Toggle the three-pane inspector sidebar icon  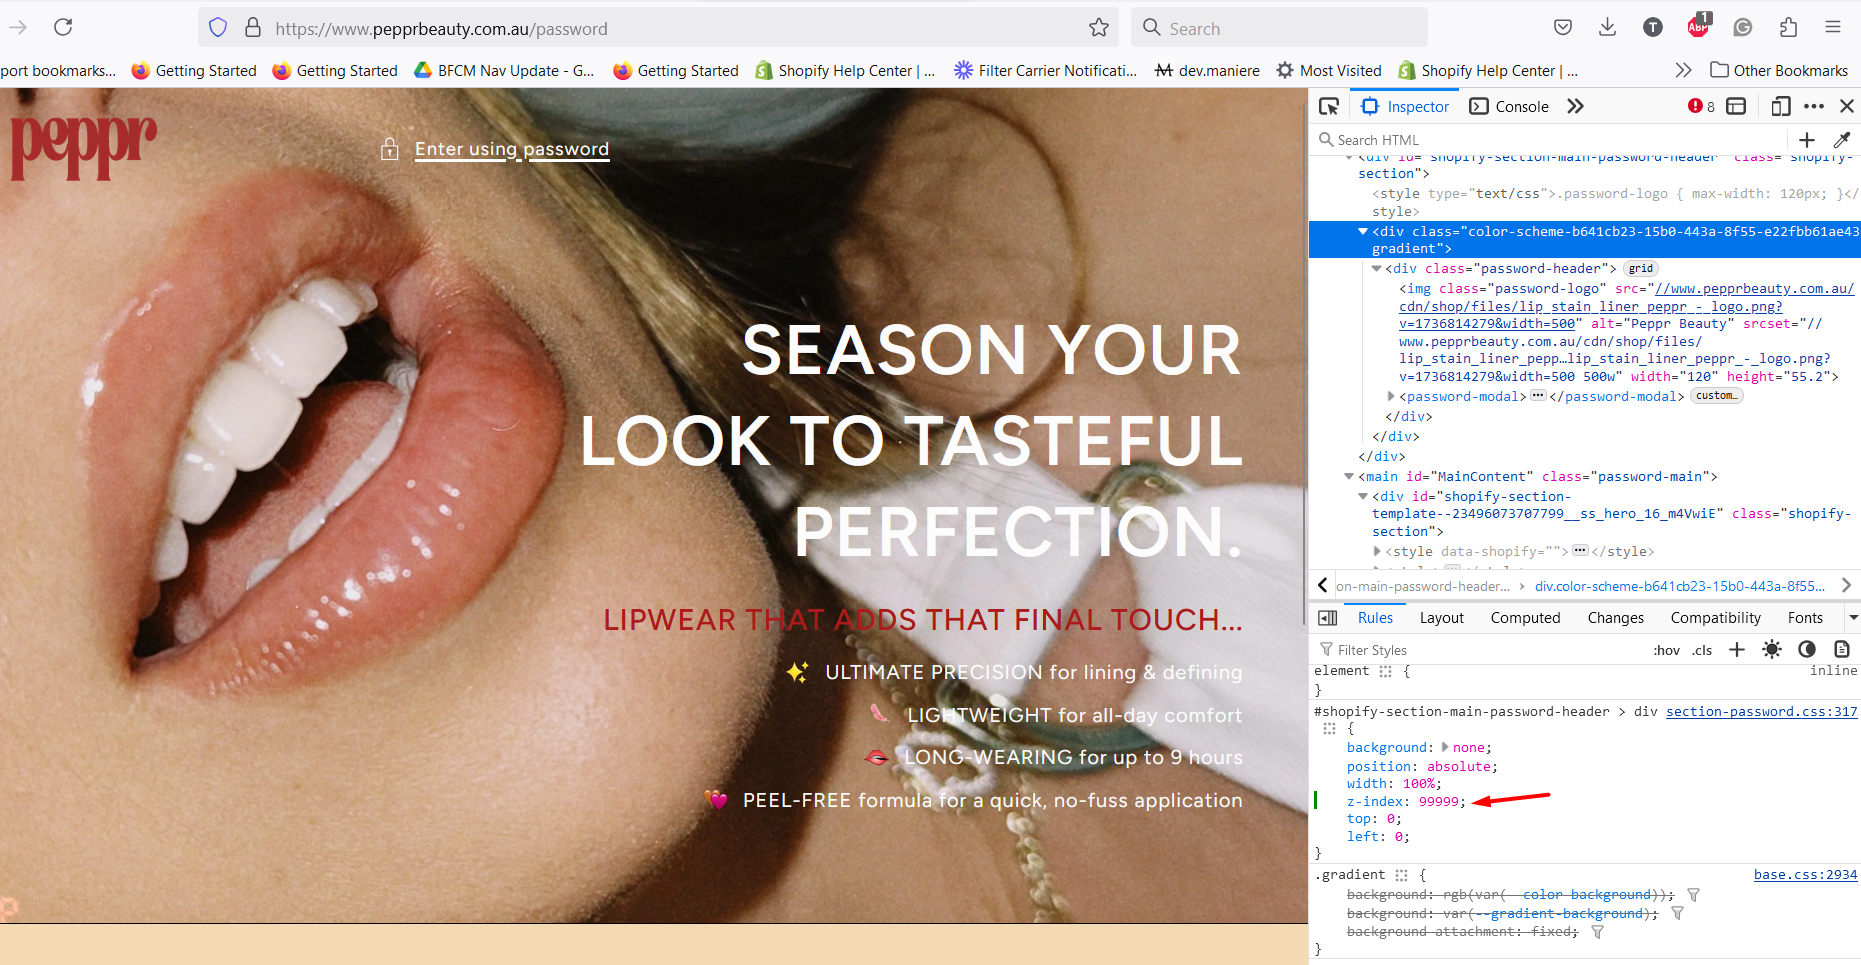coord(1328,618)
